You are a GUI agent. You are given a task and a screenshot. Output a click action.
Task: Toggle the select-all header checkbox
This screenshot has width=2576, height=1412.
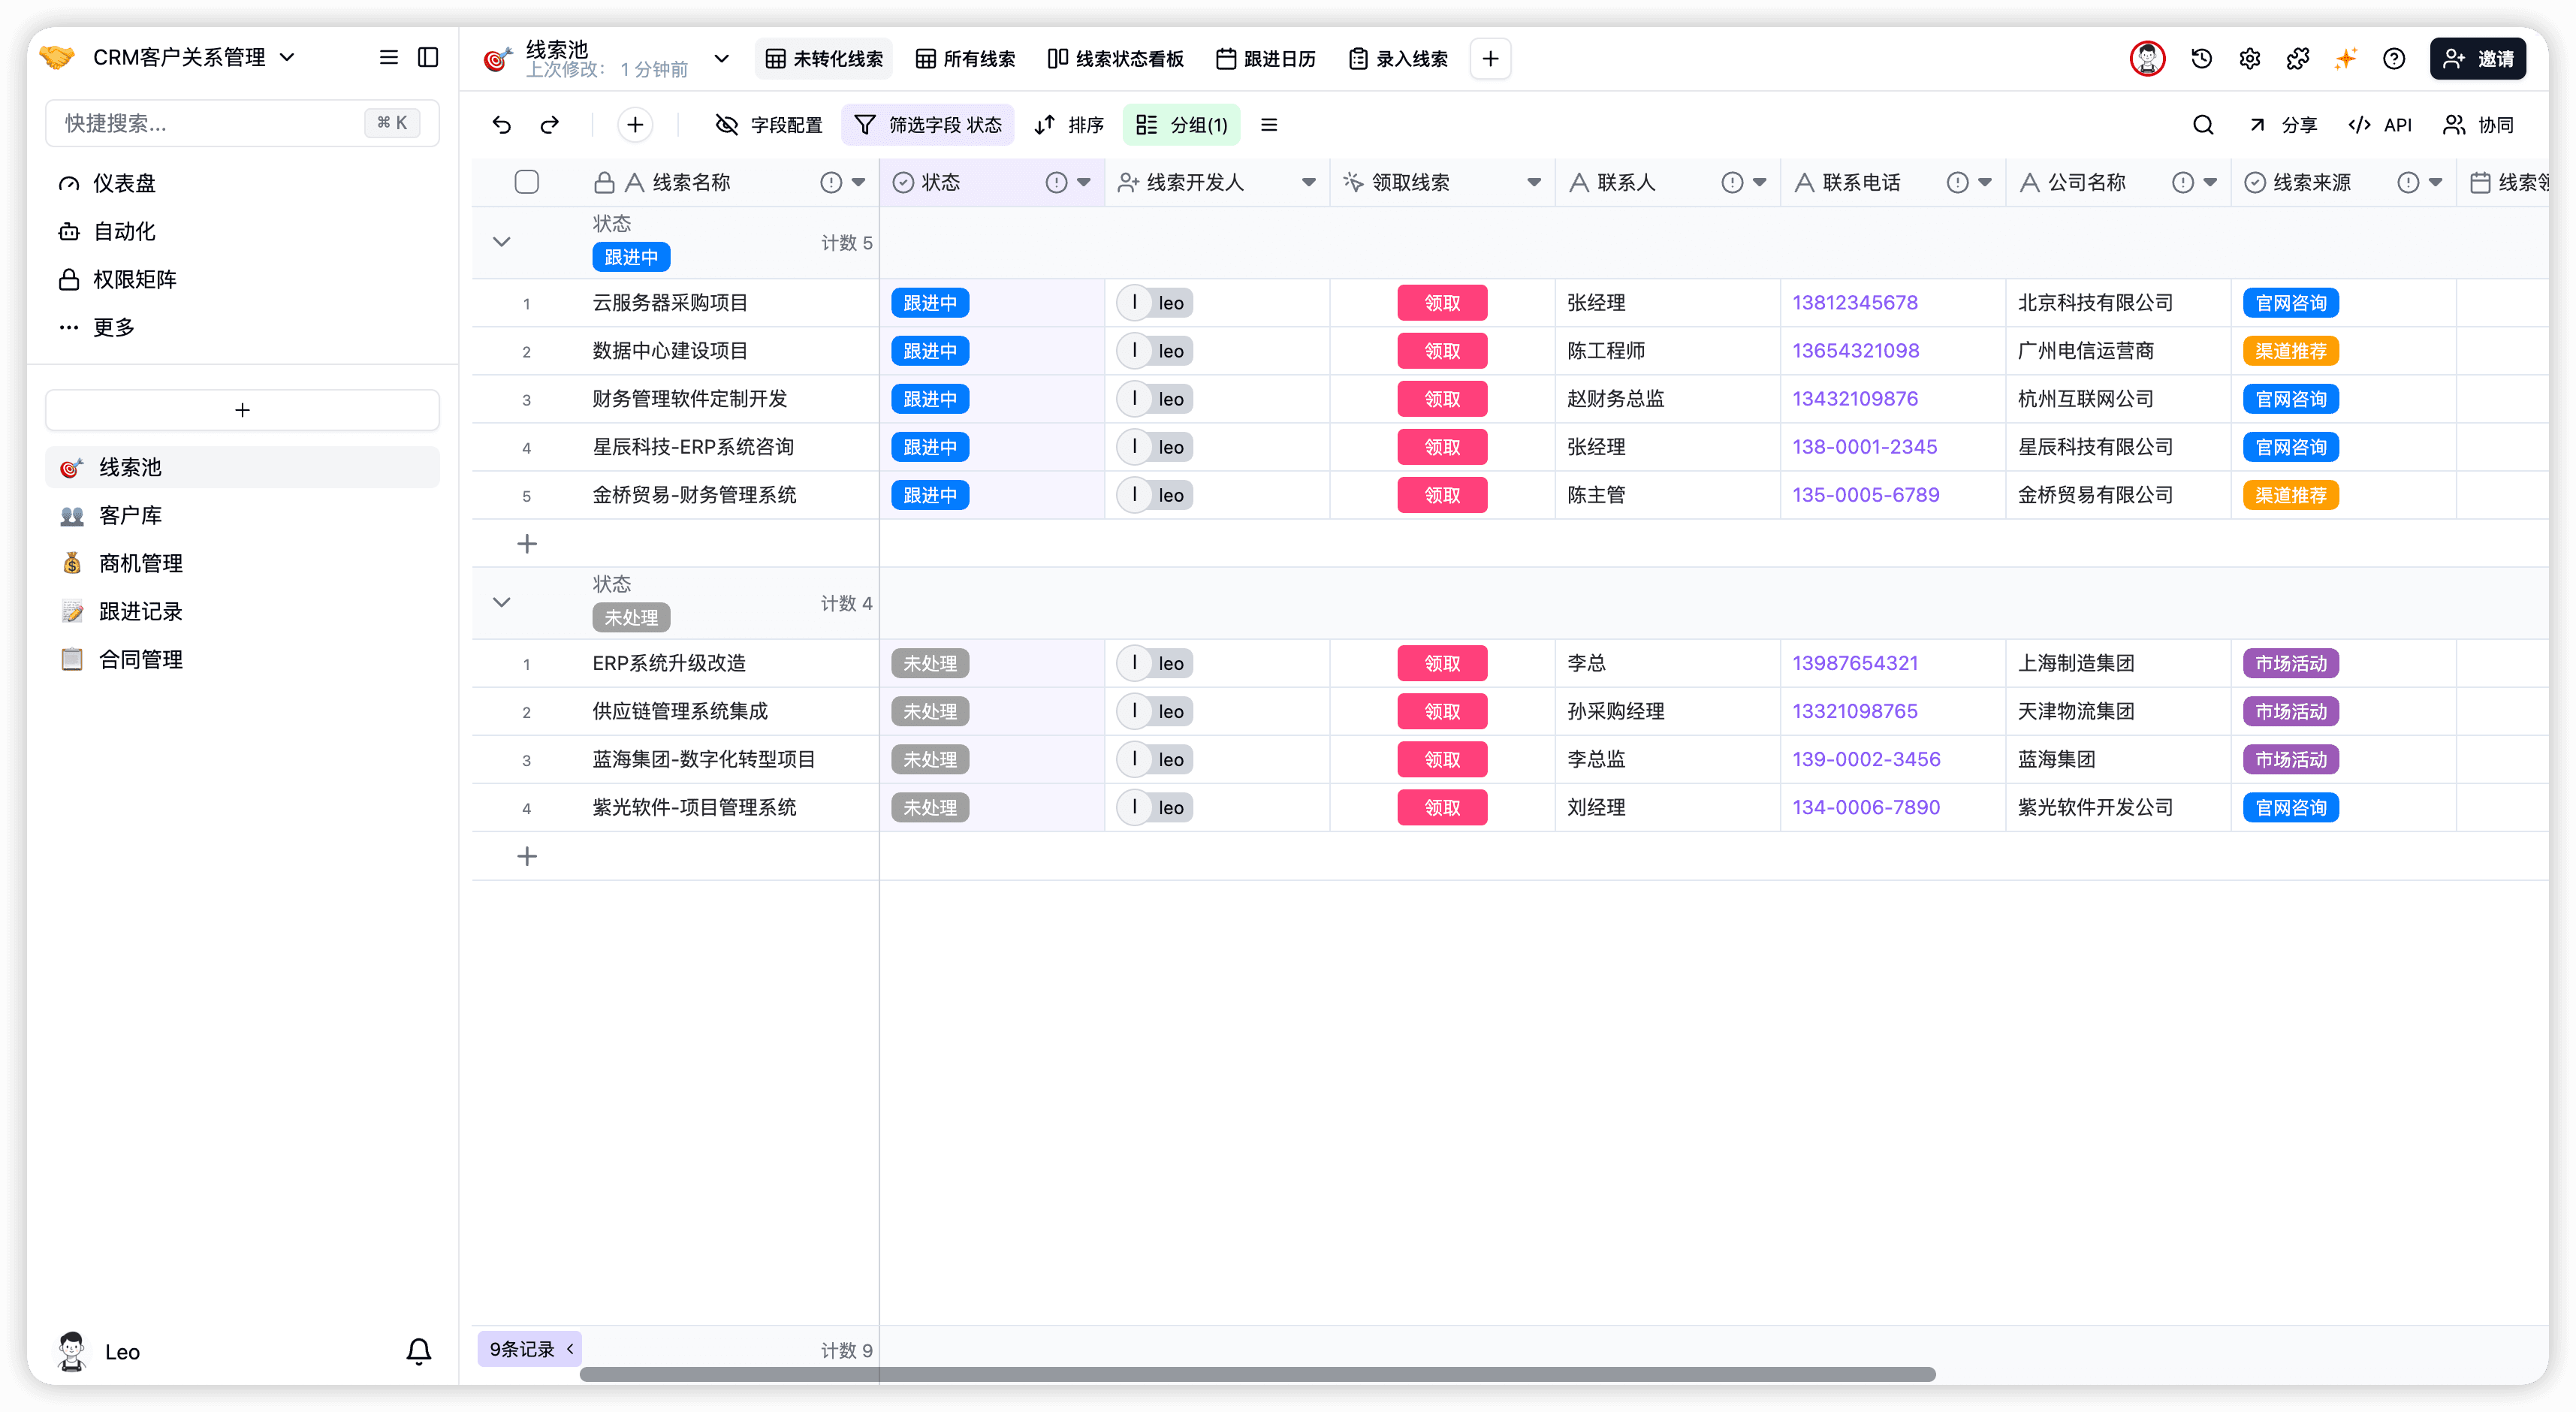[x=527, y=182]
